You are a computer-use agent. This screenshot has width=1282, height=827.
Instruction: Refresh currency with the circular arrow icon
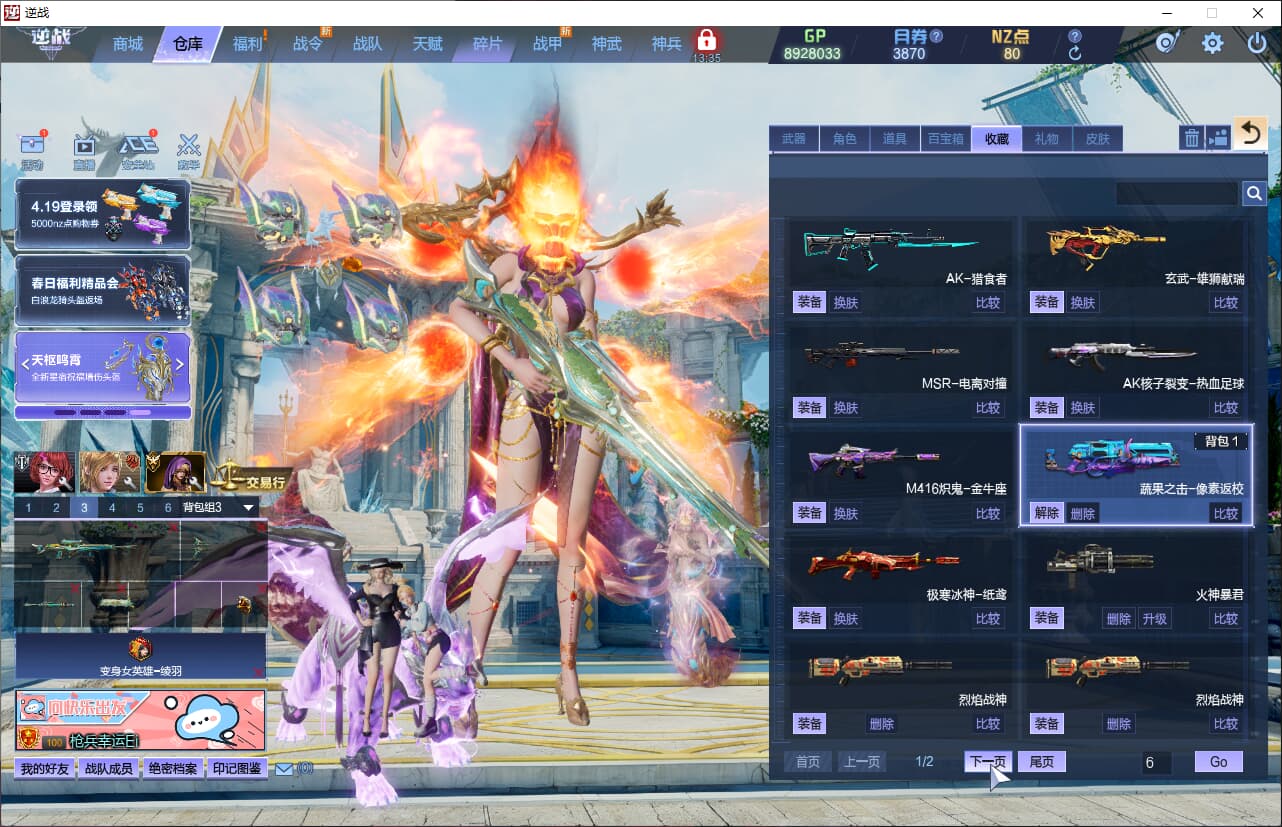coord(1075,53)
